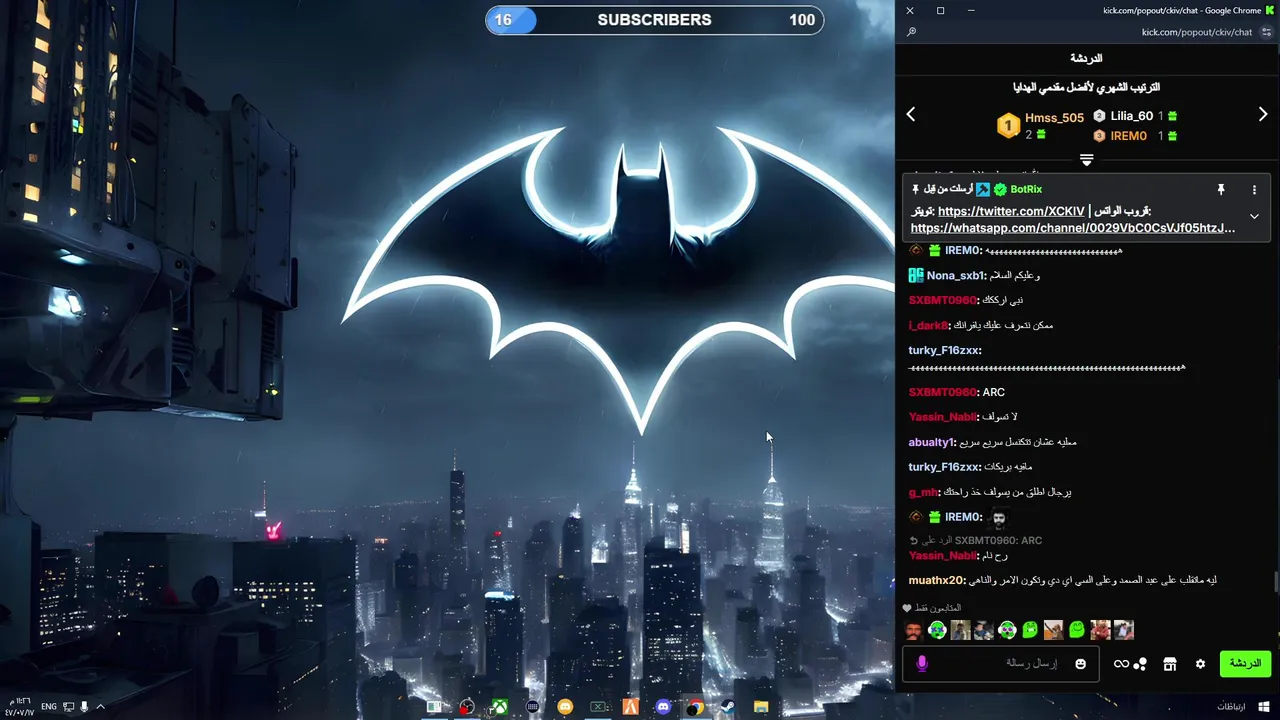Click the subscribers goal progress bar
Image resolution: width=1280 pixels, height=720 pixels.
655,20
